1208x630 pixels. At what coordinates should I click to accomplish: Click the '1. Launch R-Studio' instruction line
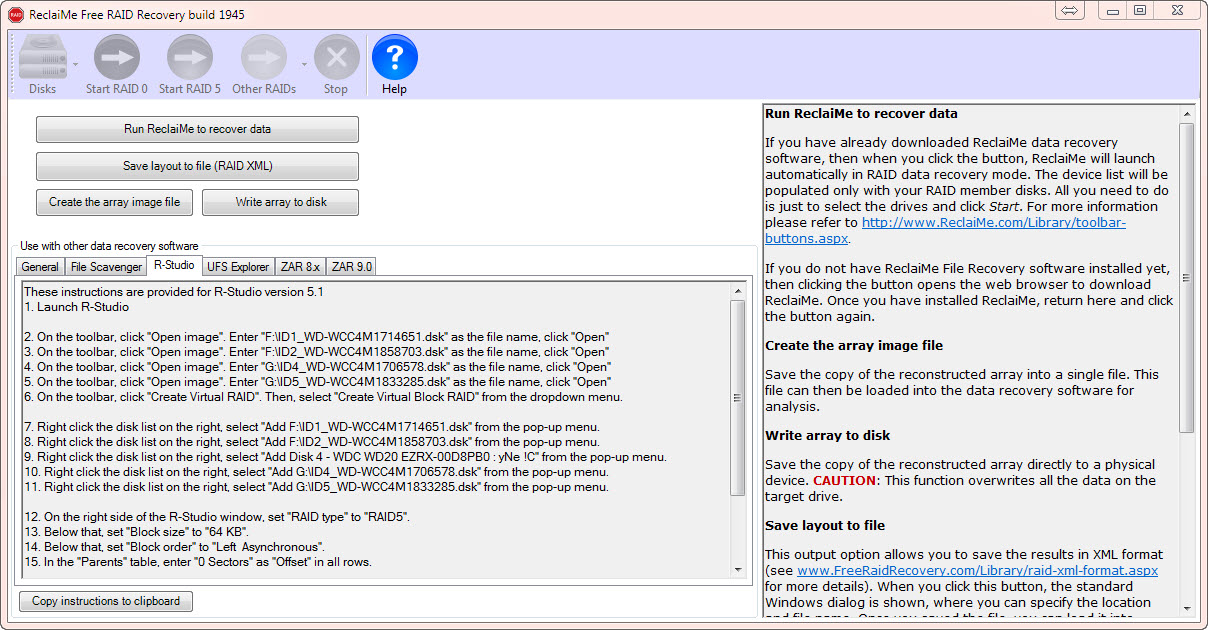tap(77, 307)
